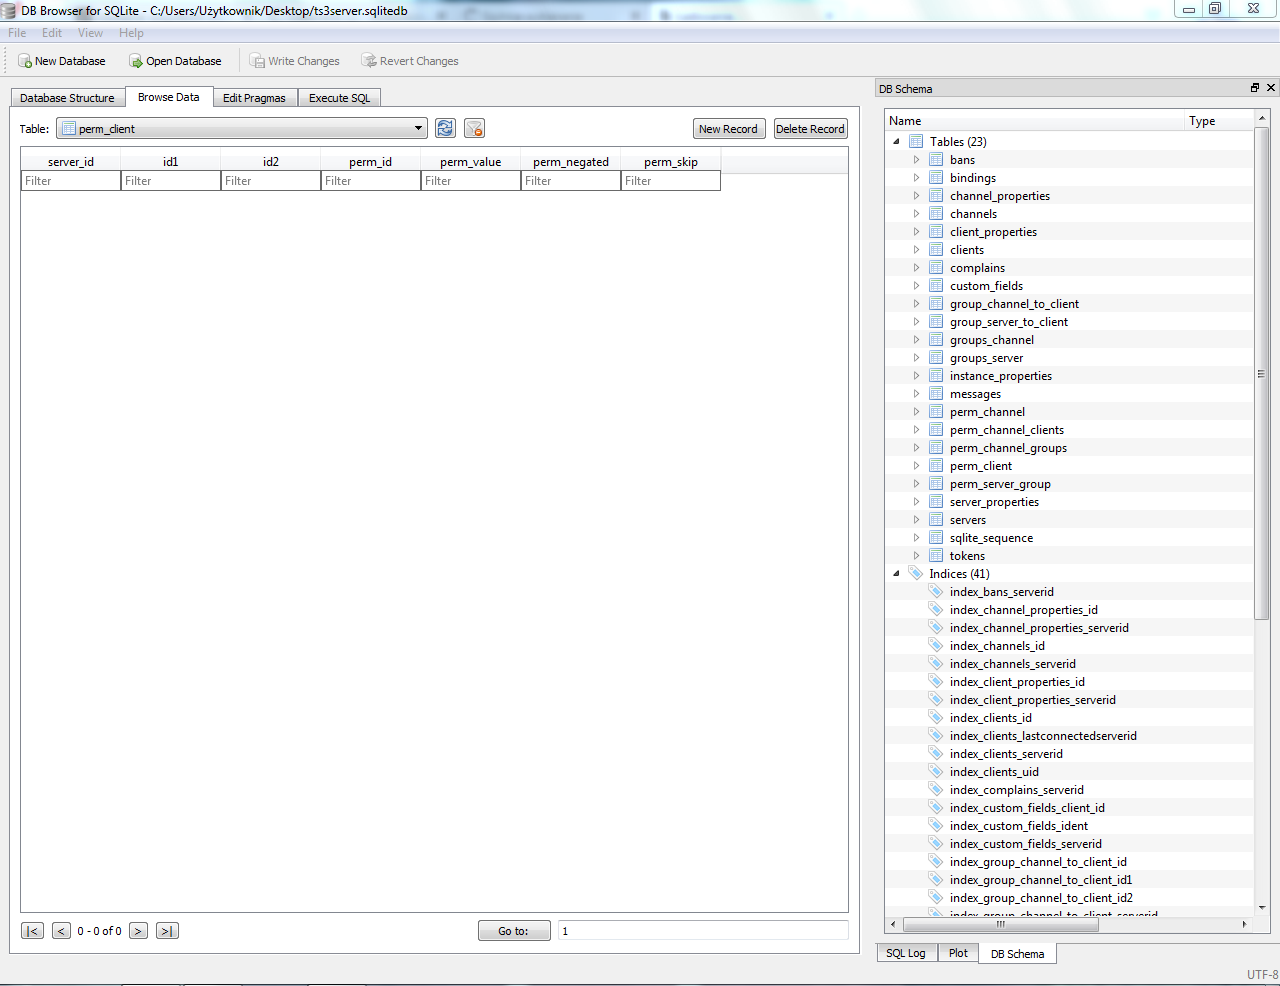
Task: Click the DB Schema horizontal scrollbar
Action: tap(1000, 924)
